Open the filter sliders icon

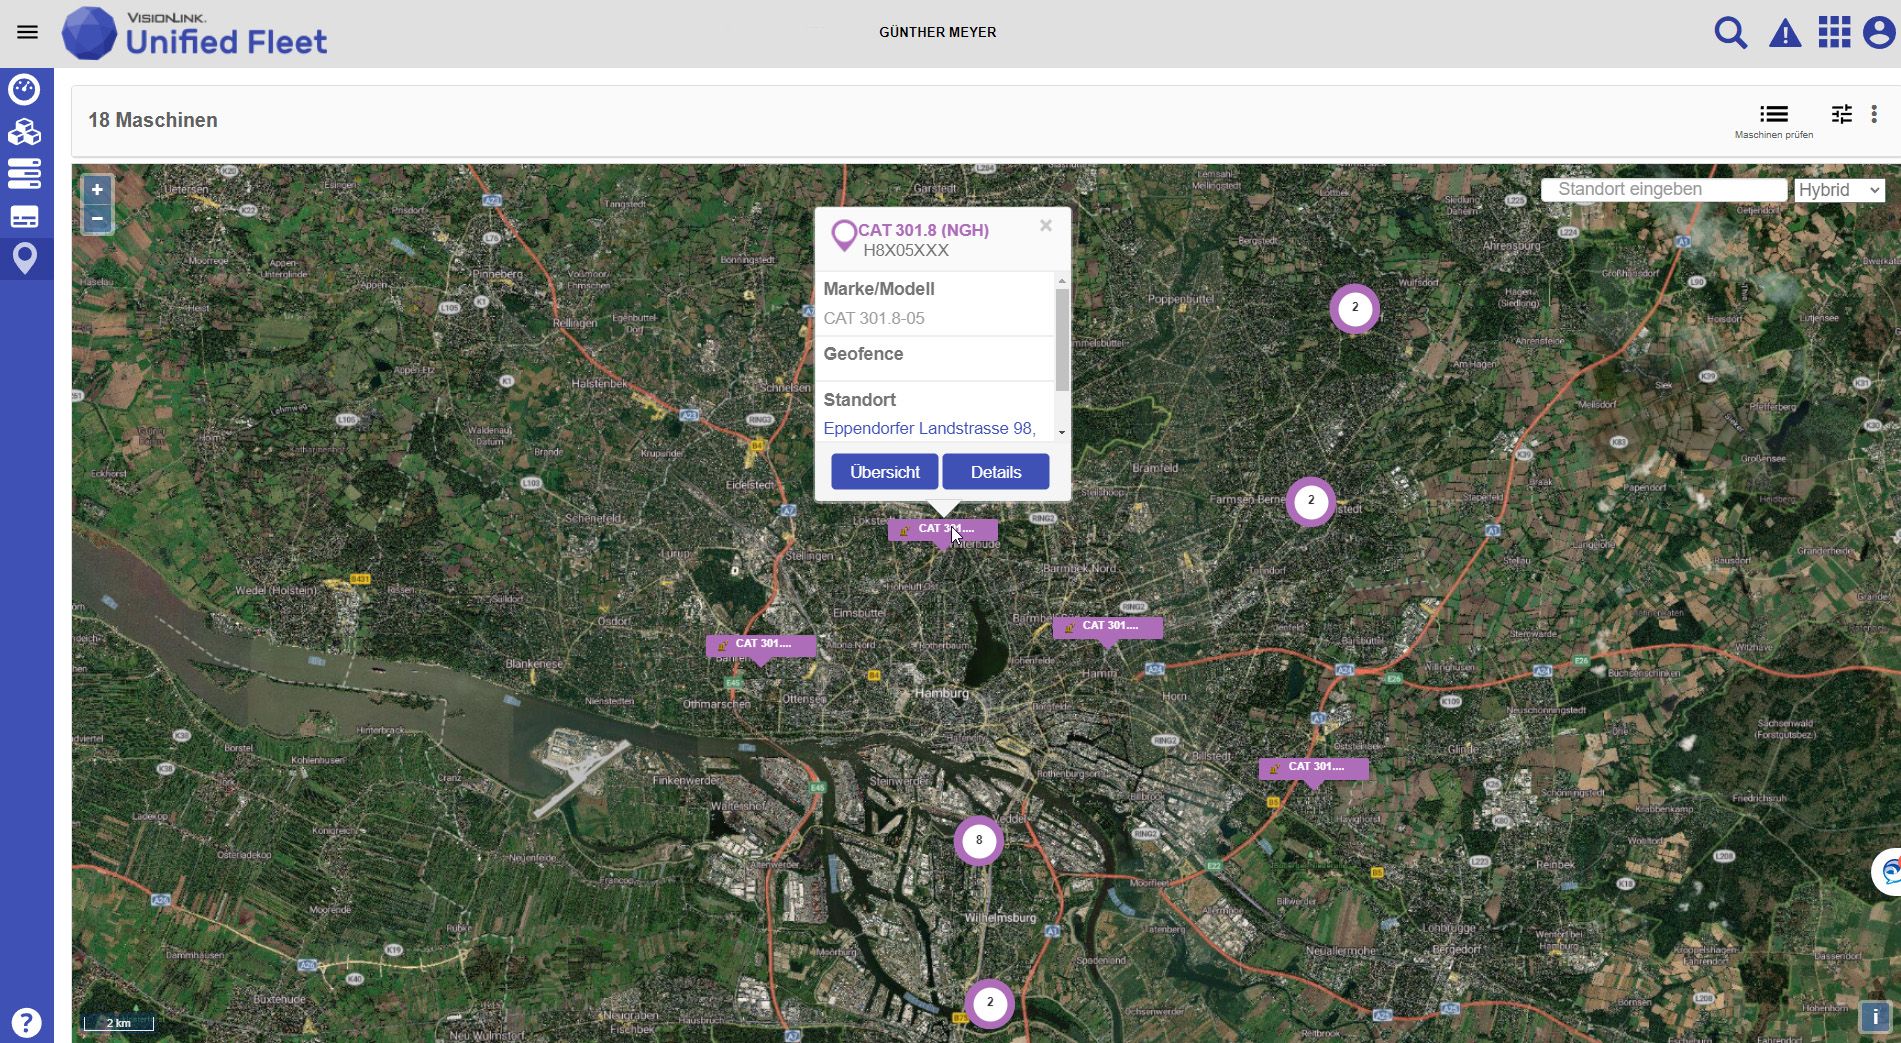pyautogui.click(x=1842, y=114)
